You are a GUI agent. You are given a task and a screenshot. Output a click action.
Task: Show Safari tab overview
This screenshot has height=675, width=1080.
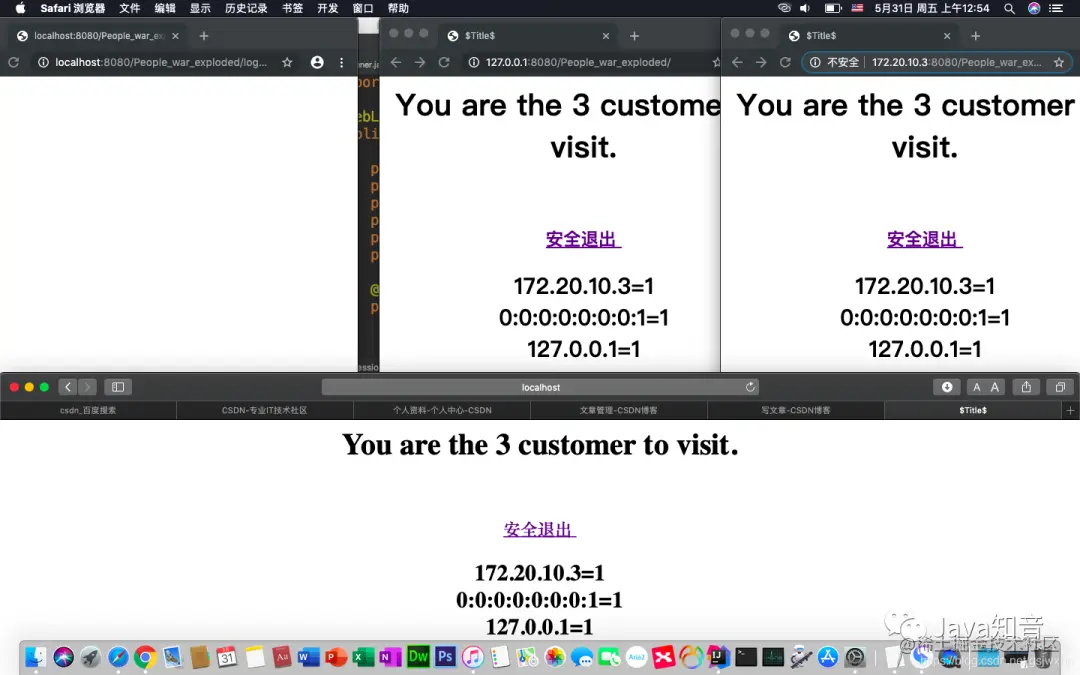(1060, 387)
